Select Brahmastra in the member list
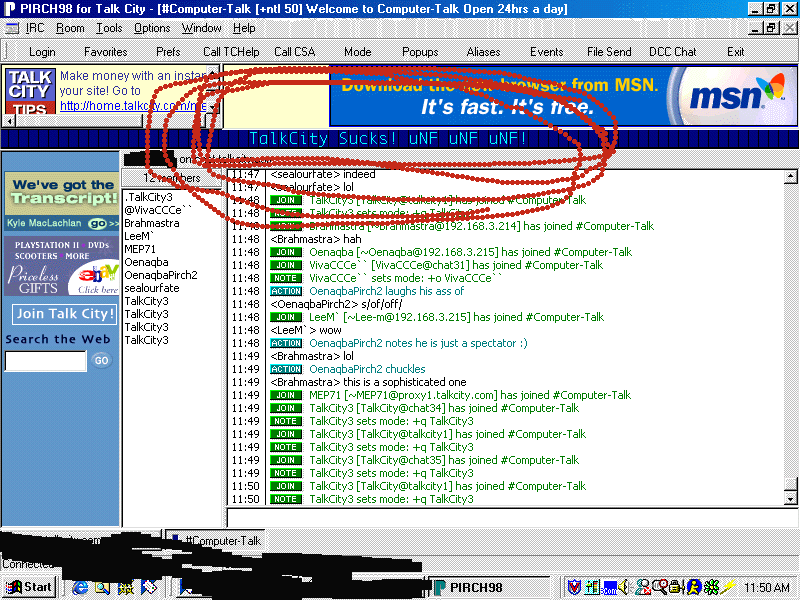 click(x=152, y=223)
